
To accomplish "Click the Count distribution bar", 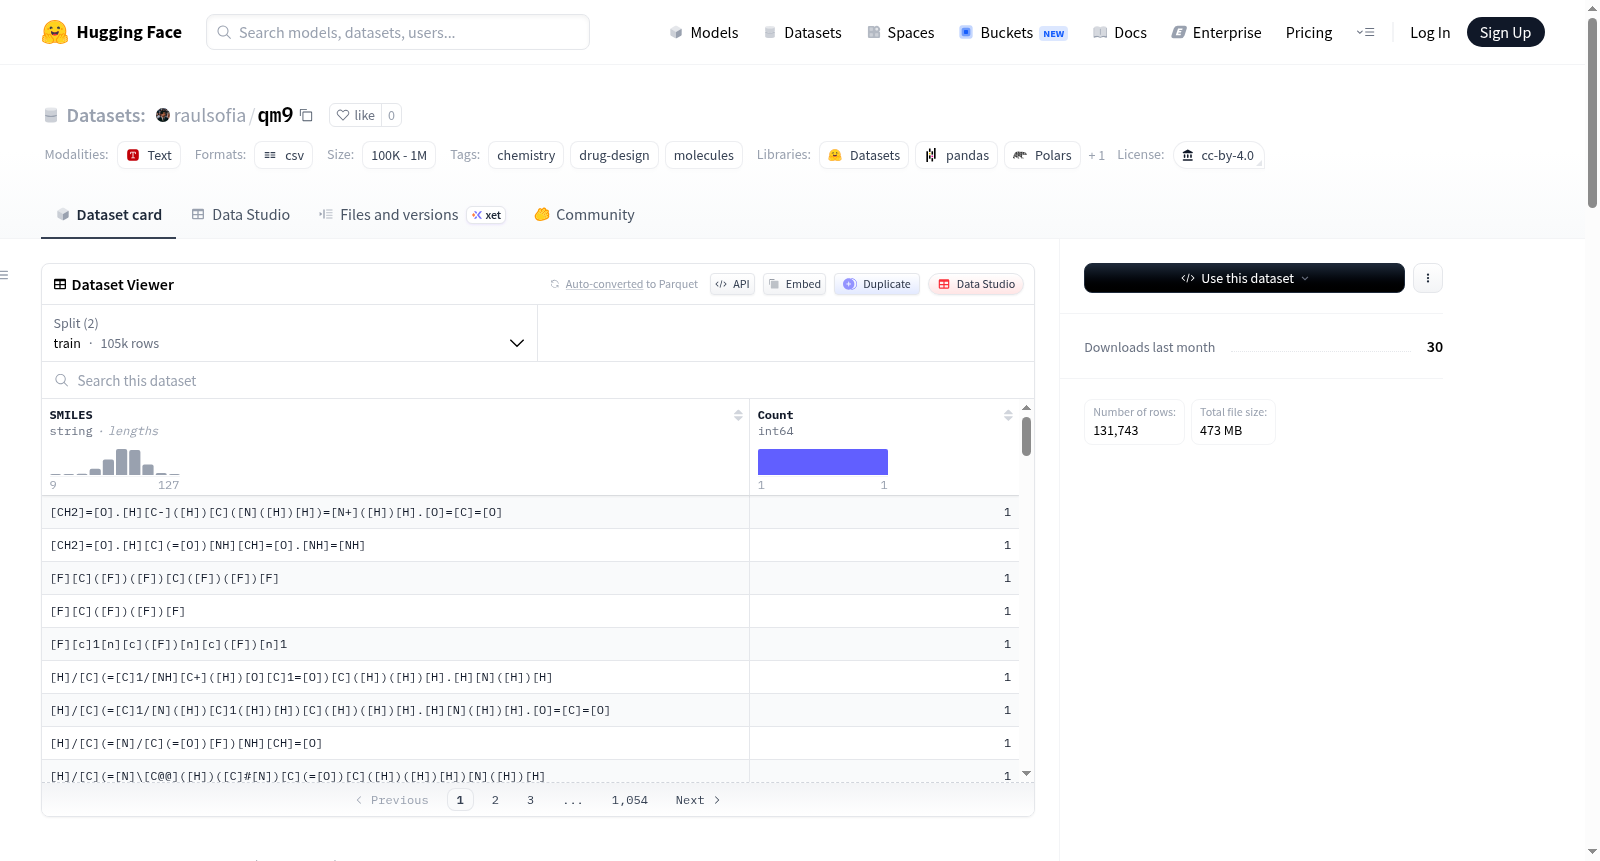I will pyautogui.click(x=823, y=462).
